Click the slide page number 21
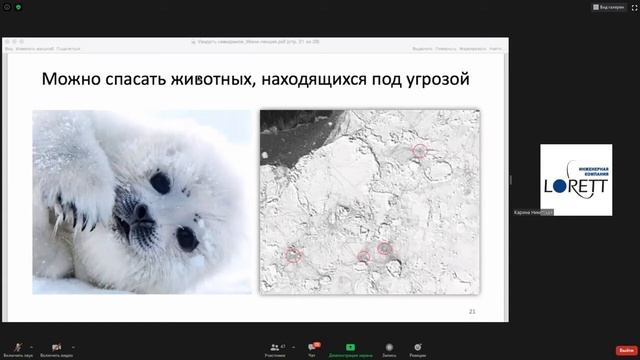This screenshot has height=360, width=640. click(x=472, y=311)
